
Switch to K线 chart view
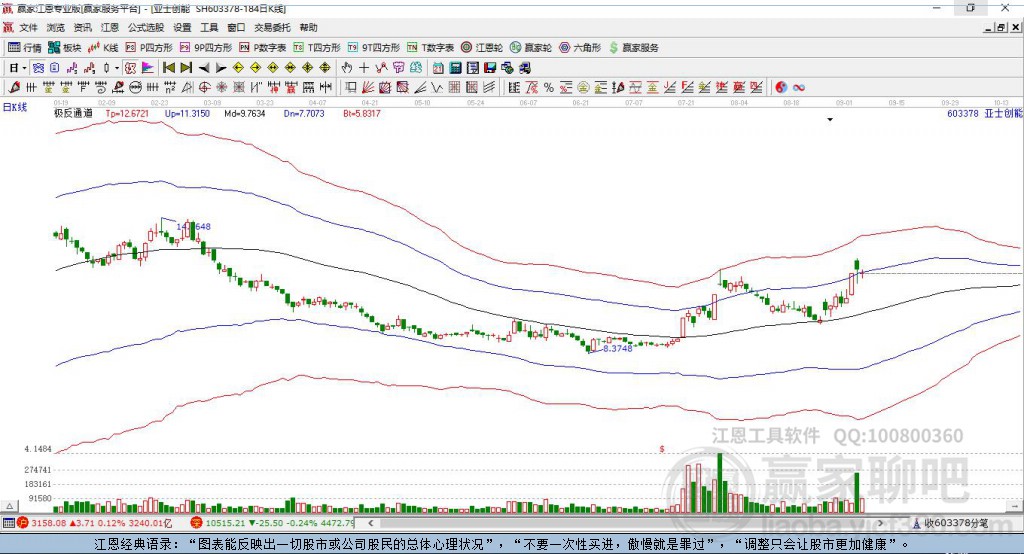tap(103, 48)
